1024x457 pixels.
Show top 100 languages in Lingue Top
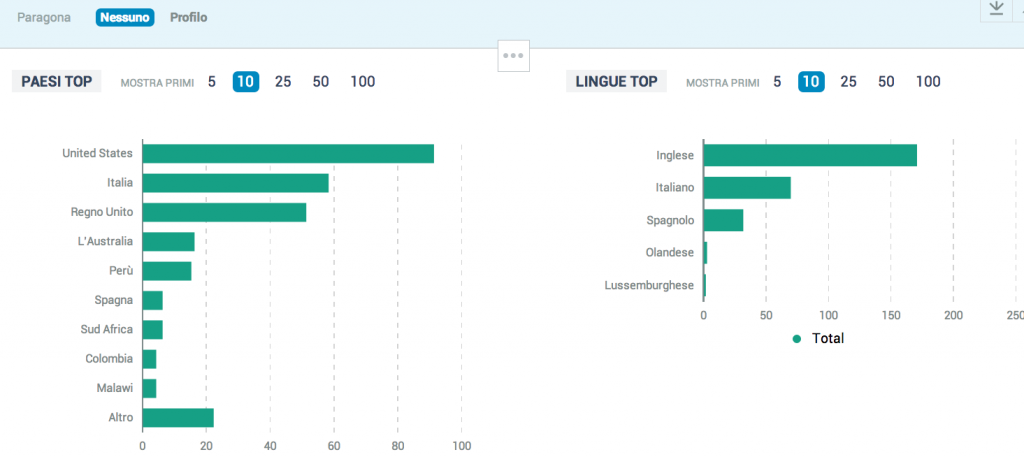coord(928,82)
